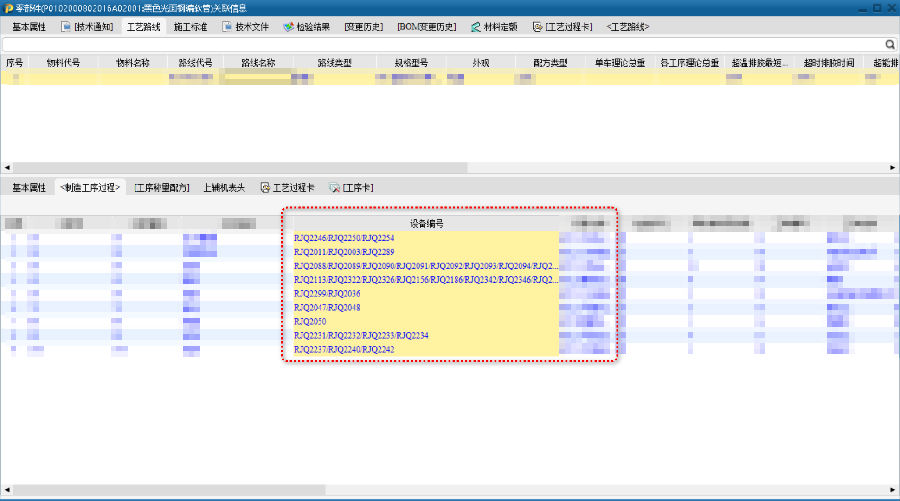Open the 基本属性 tab beside <制造工序过程>

tap(29, 188)
